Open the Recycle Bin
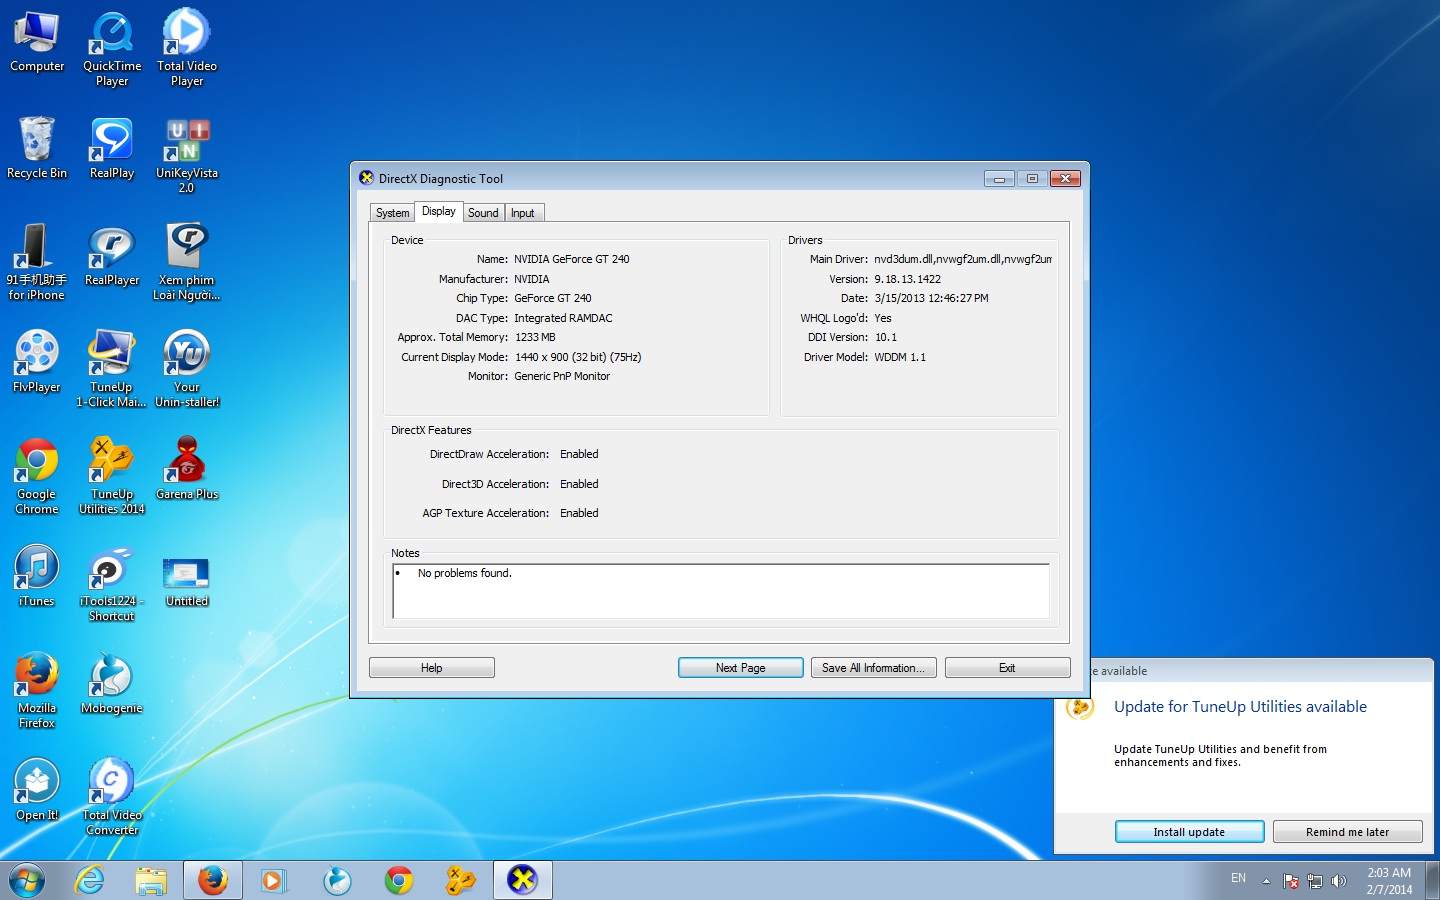Screen dimensions: 1440x900 pos(37,148)
